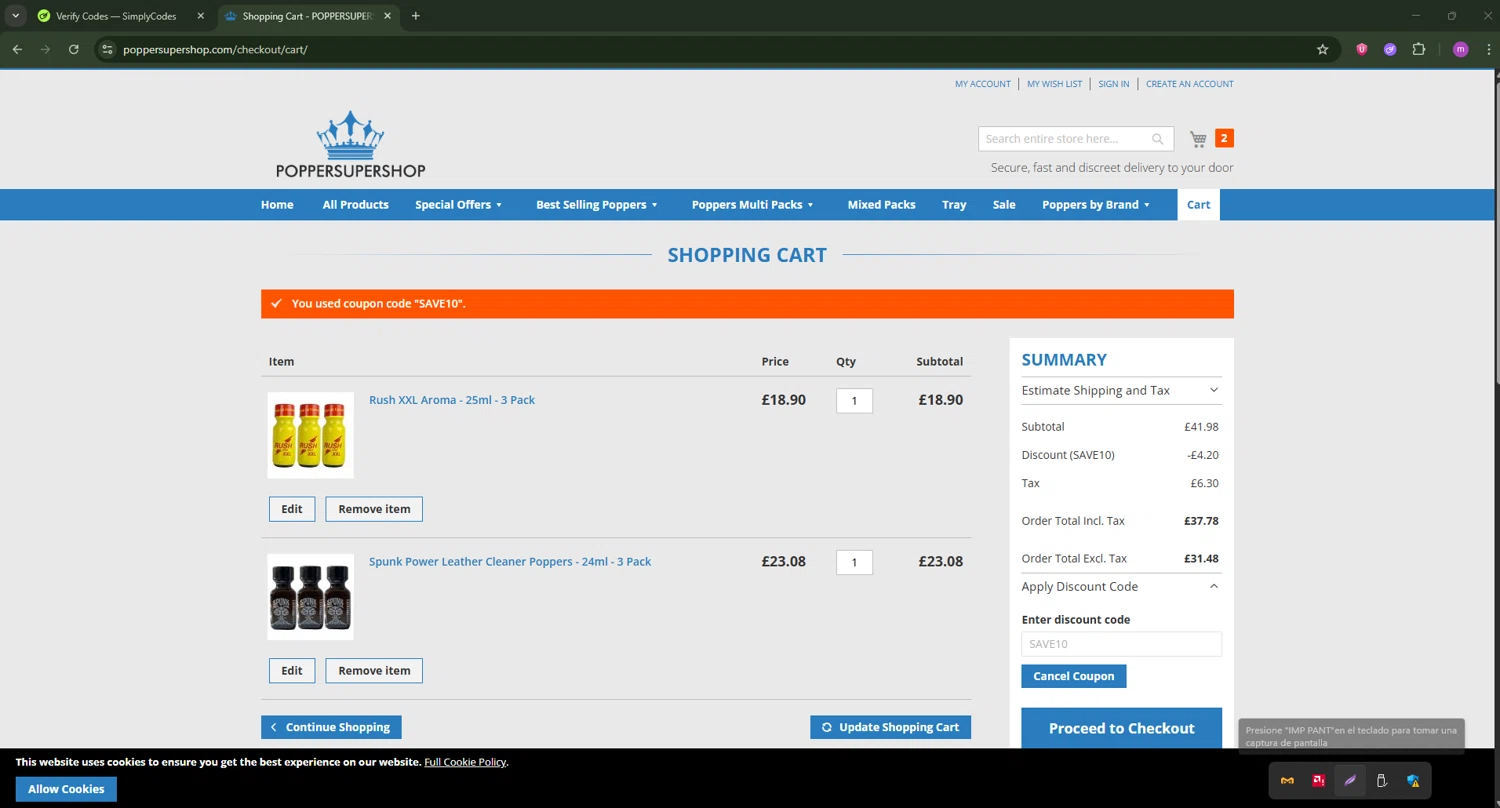This screenshot has width=1500, height=808.
Task: Open Rush XXL Aroma product link
Action: click(452, 400)
